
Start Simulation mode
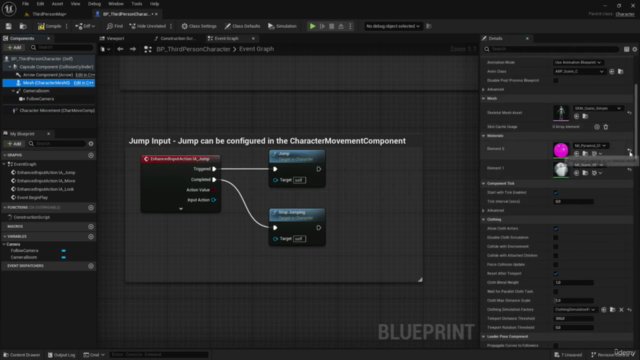(282, 26)
